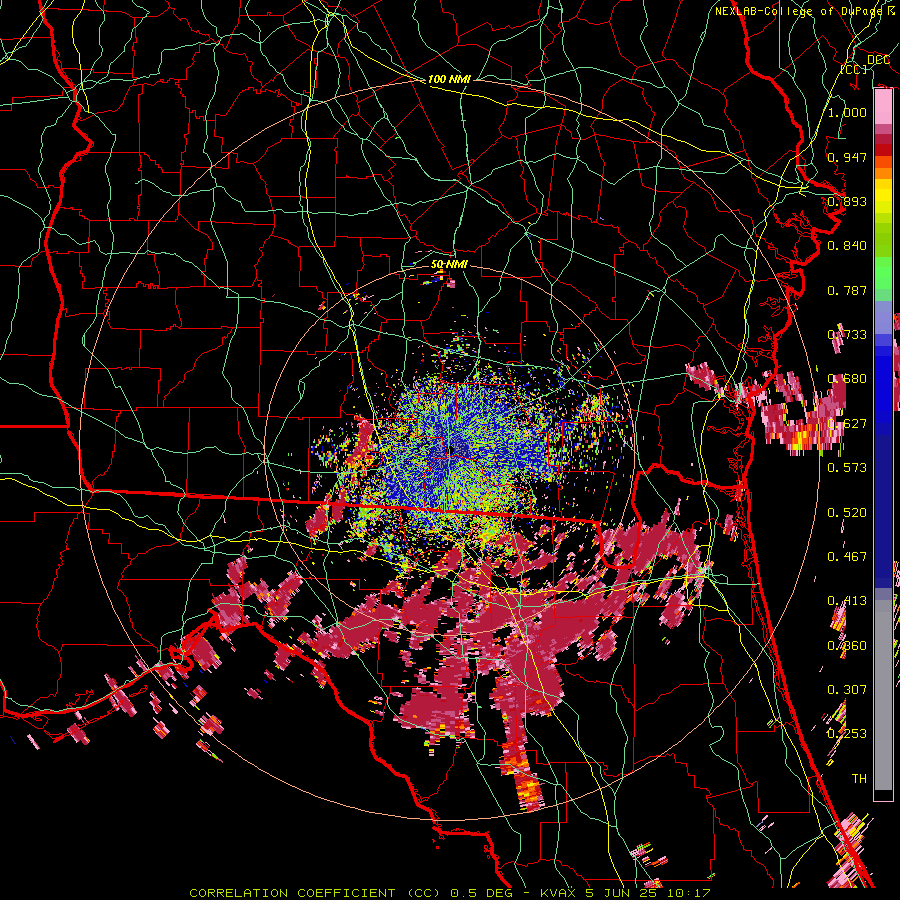Screen dimensions: 900x900
Task: Click the 0.573 scale value
Action: click(847, 468)
